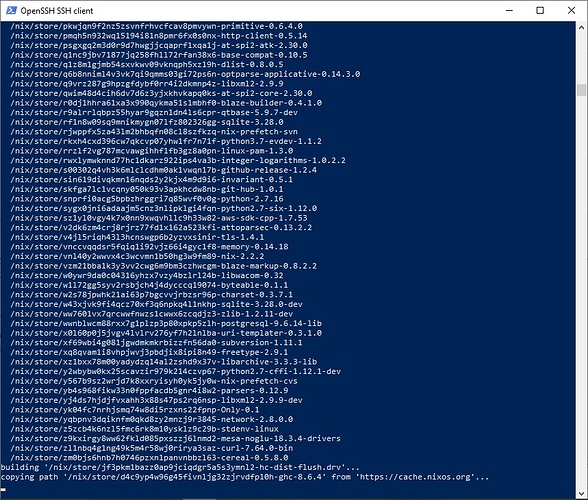Image resolution: width=588 pixels, height=500 pixels.
Task: Maximize the OpenSSH SSH client window
Action: tap(540, 11)
